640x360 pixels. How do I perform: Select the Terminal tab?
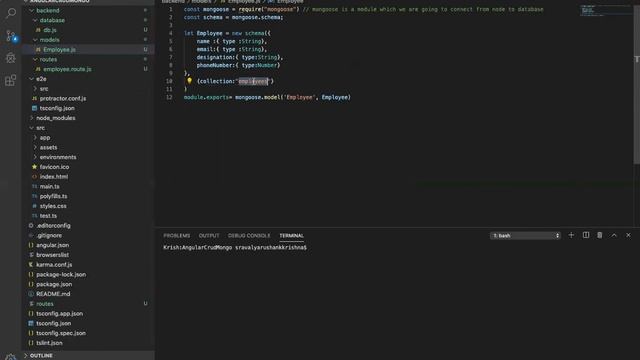click(291, 236)
